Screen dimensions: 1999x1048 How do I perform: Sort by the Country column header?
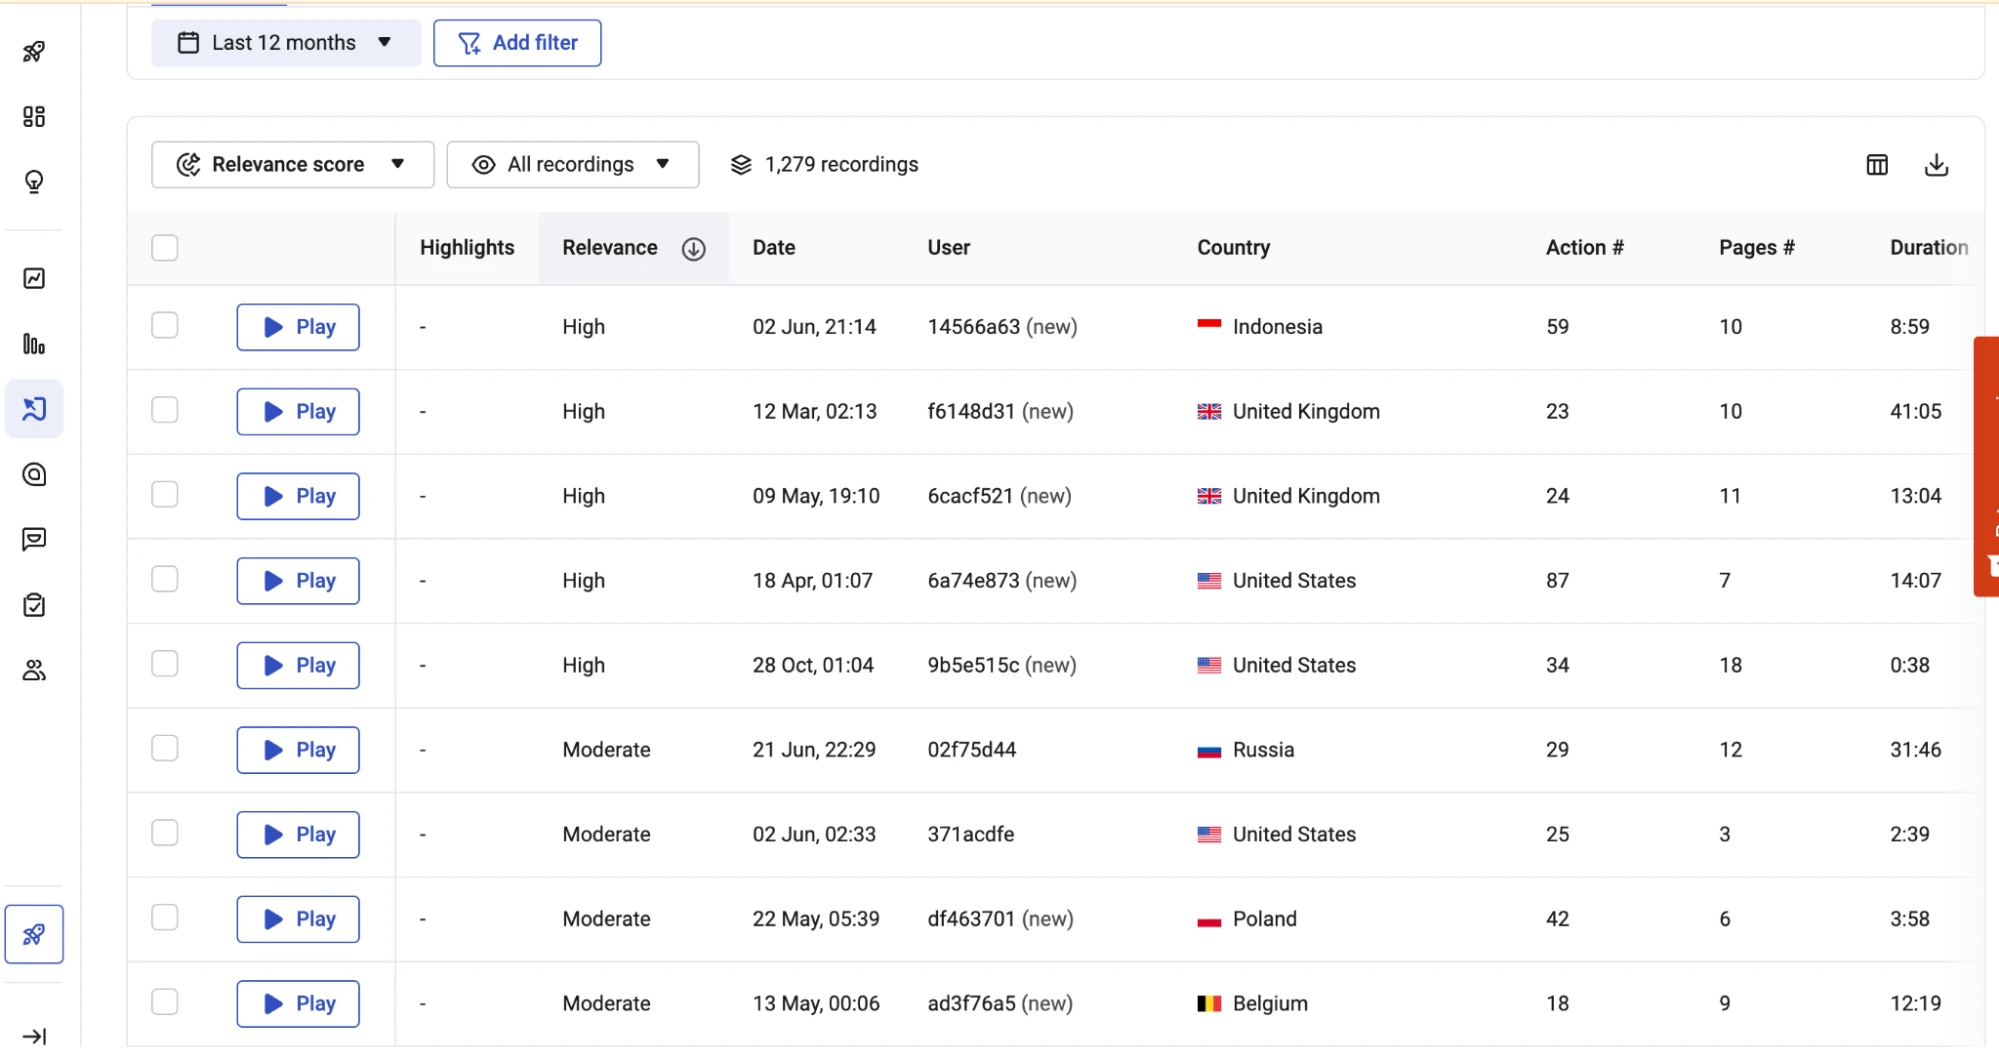pyautogui.click(x=1234, y=248)
